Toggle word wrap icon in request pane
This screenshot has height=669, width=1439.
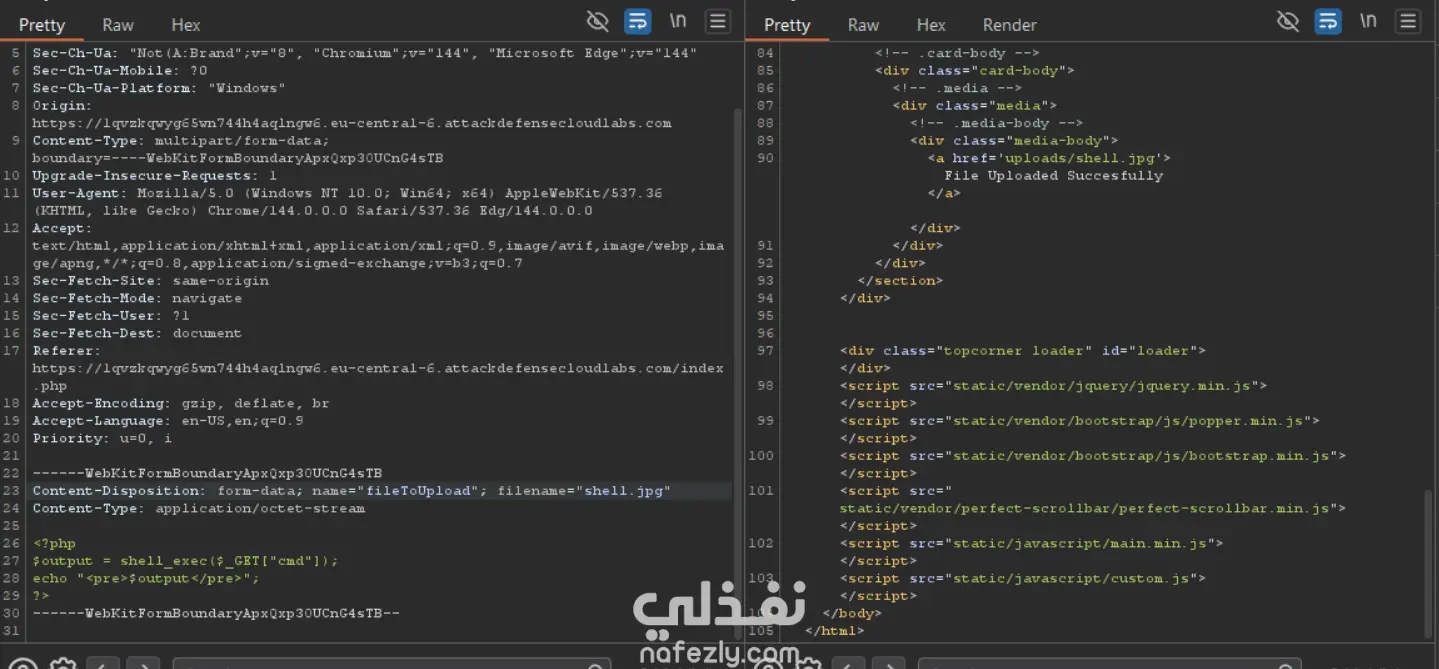637,21
